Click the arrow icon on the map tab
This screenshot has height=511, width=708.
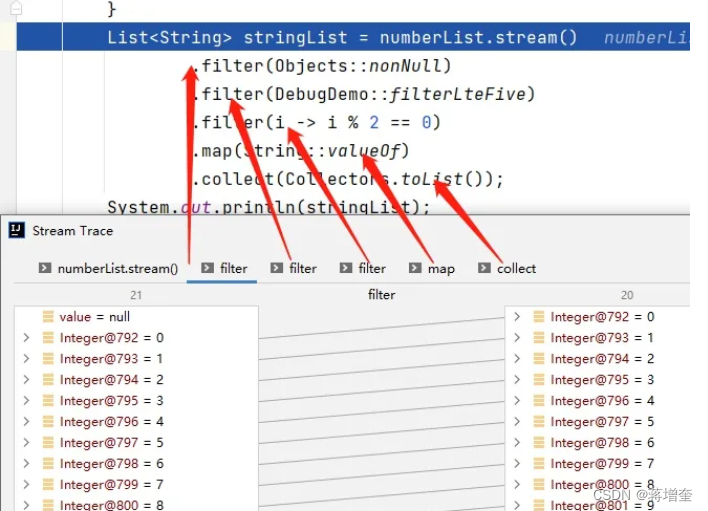click(415, 268)
